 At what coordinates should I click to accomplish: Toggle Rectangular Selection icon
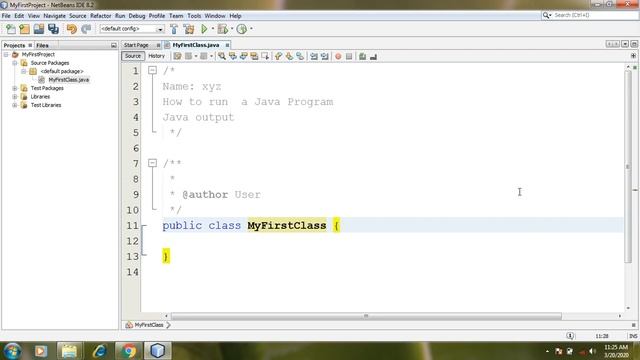pos(265,56)
